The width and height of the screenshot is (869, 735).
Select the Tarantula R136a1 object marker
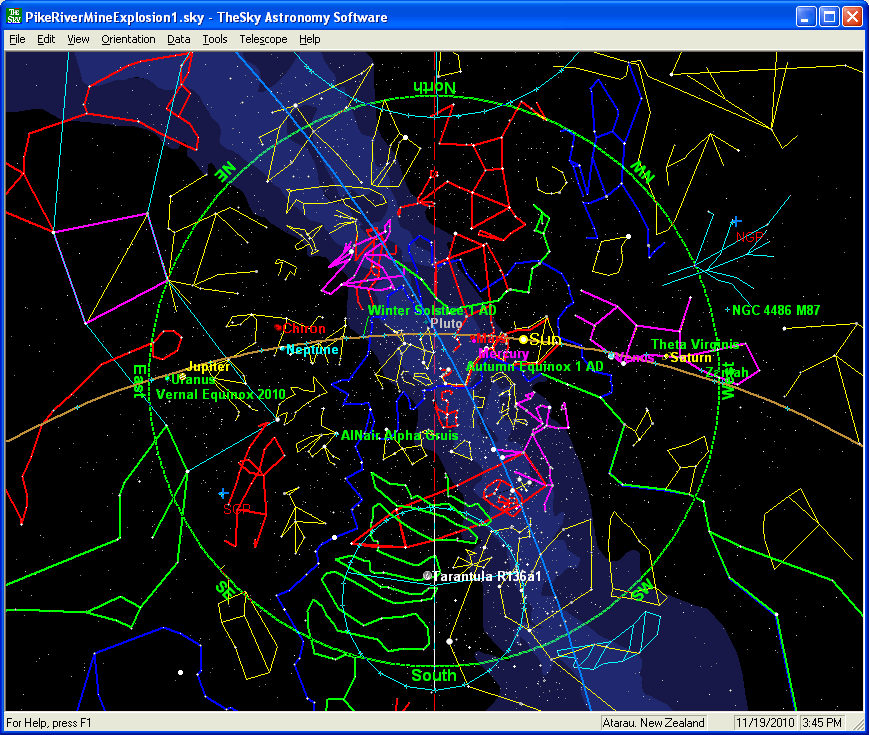[427, 577]
